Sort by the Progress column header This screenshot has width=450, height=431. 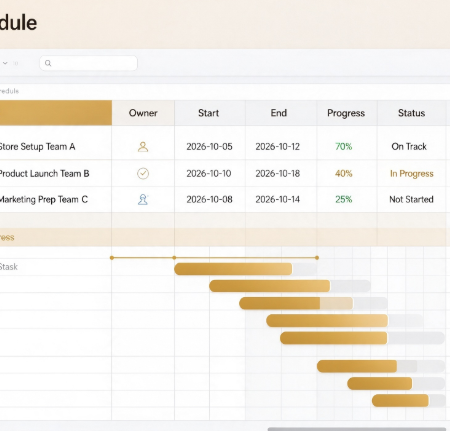pyautogui.click(x=346, y=113)
